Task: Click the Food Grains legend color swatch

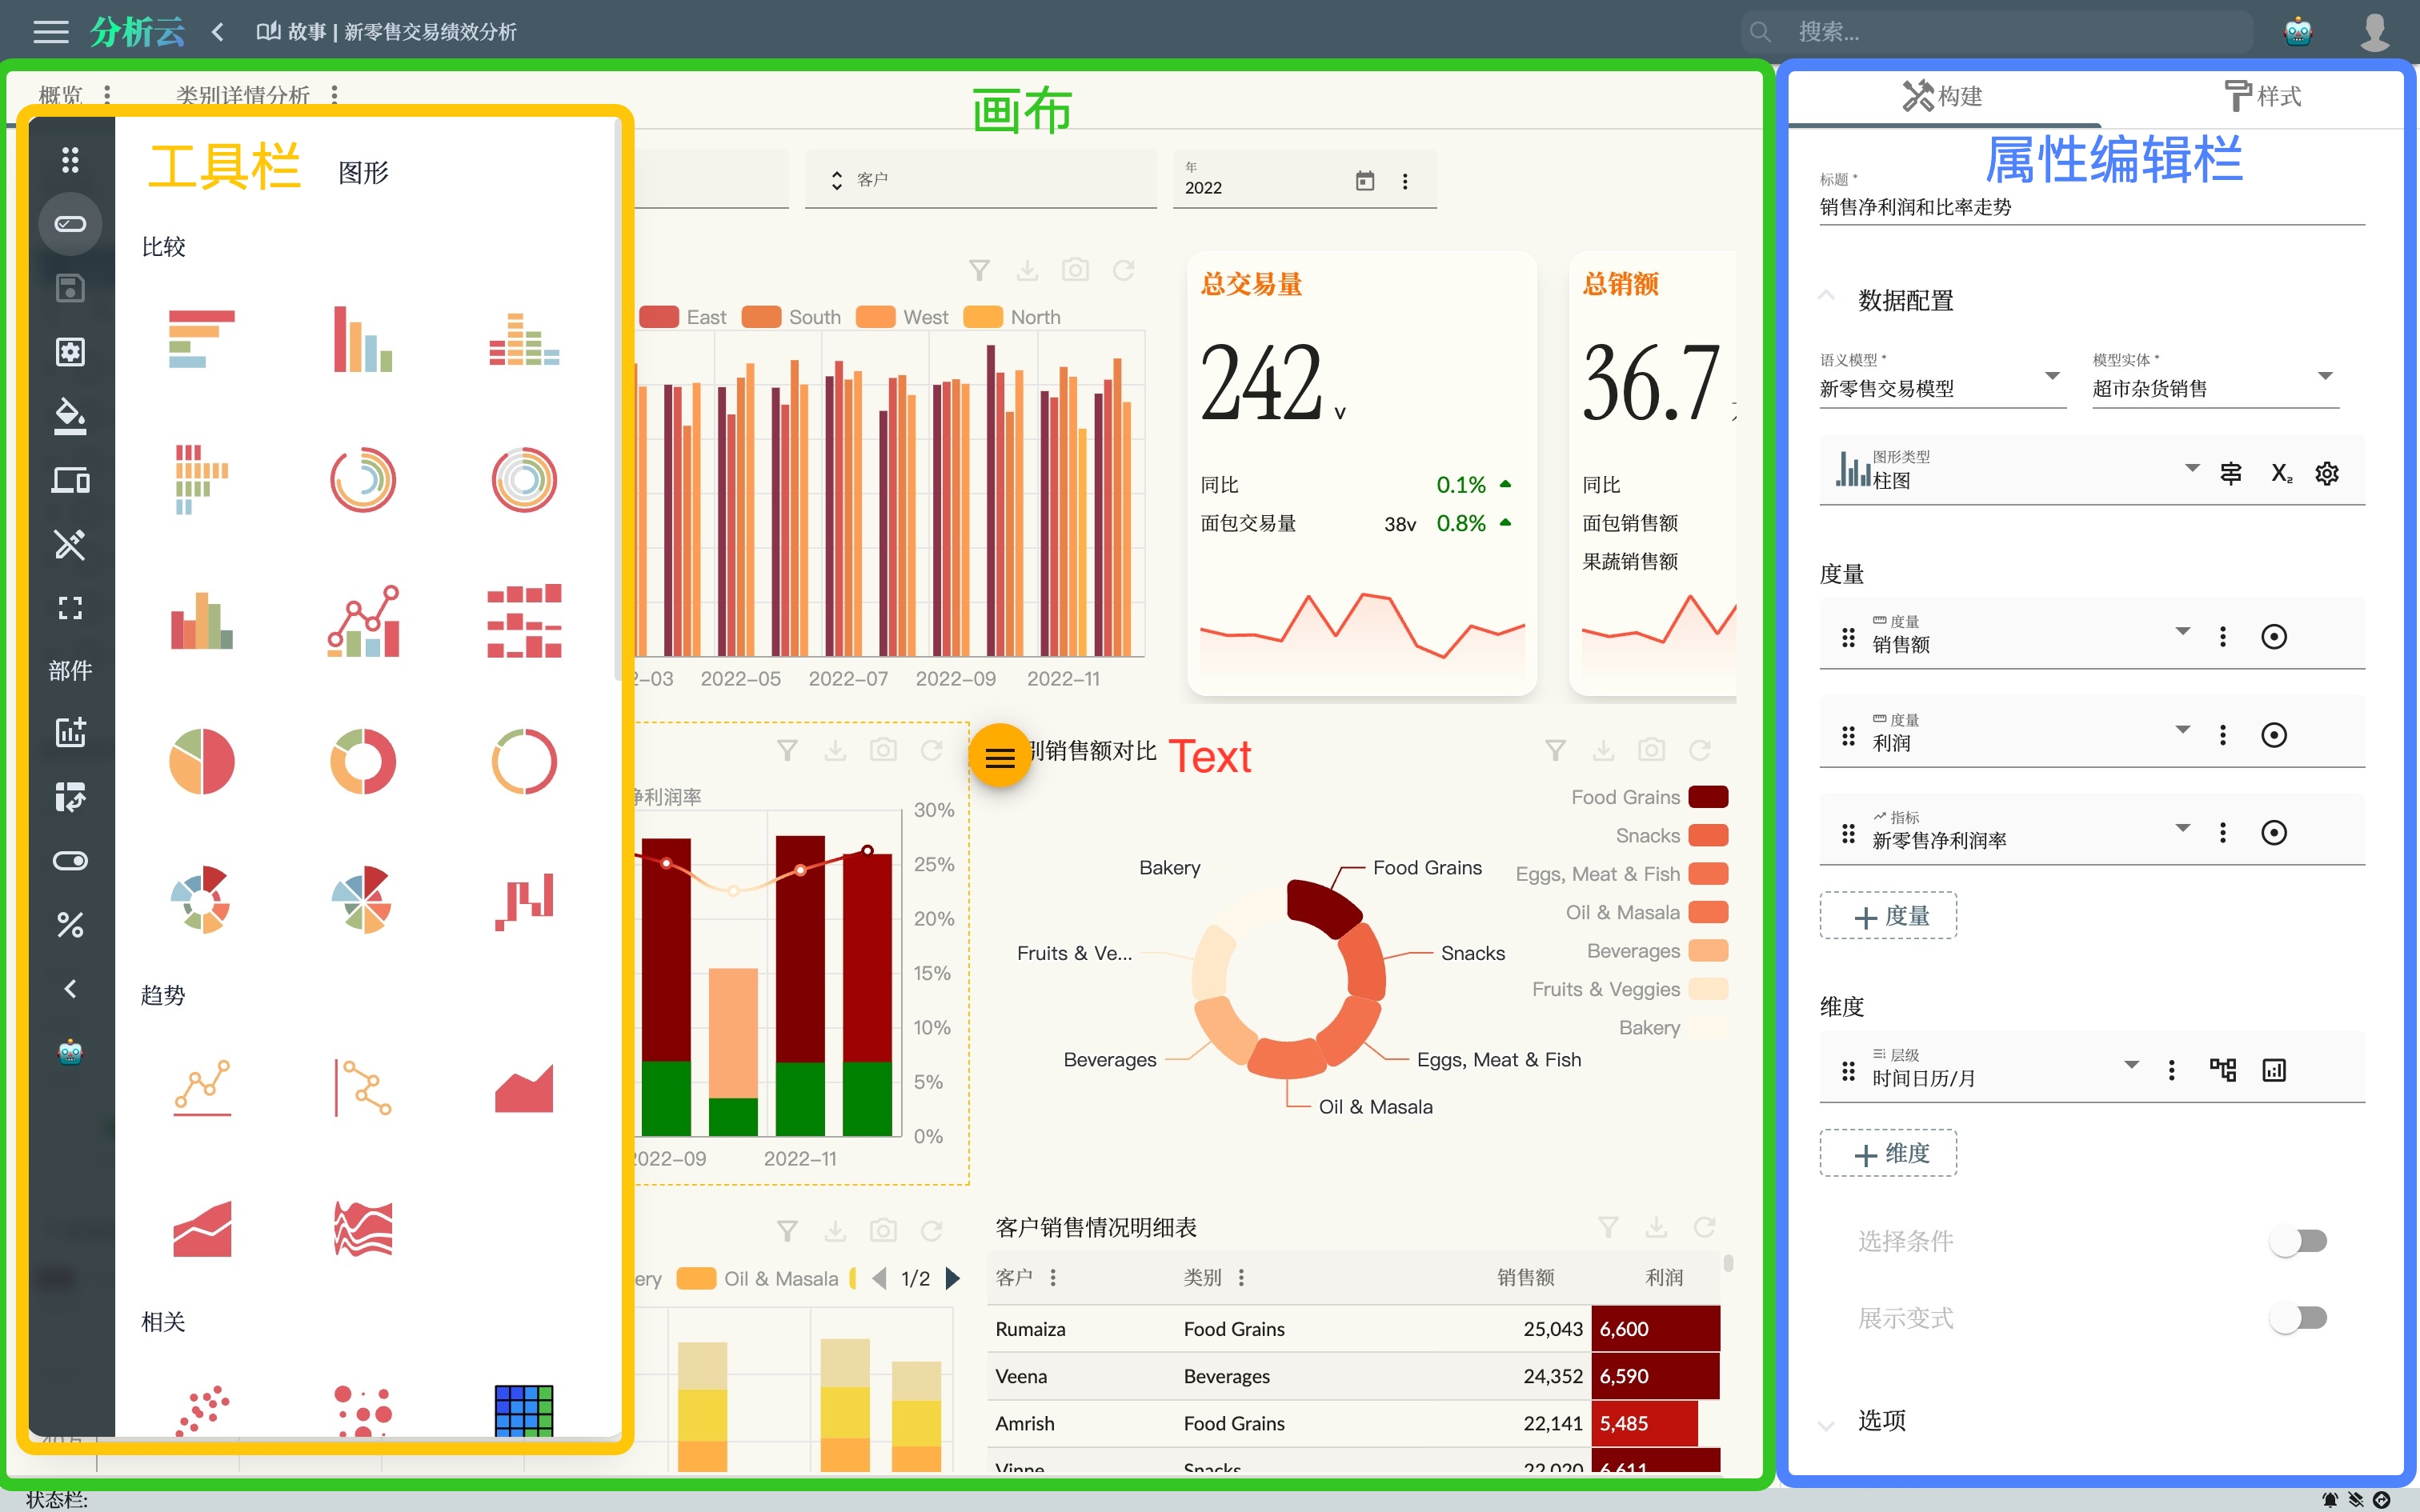Action: click(x=1709, y=797)
